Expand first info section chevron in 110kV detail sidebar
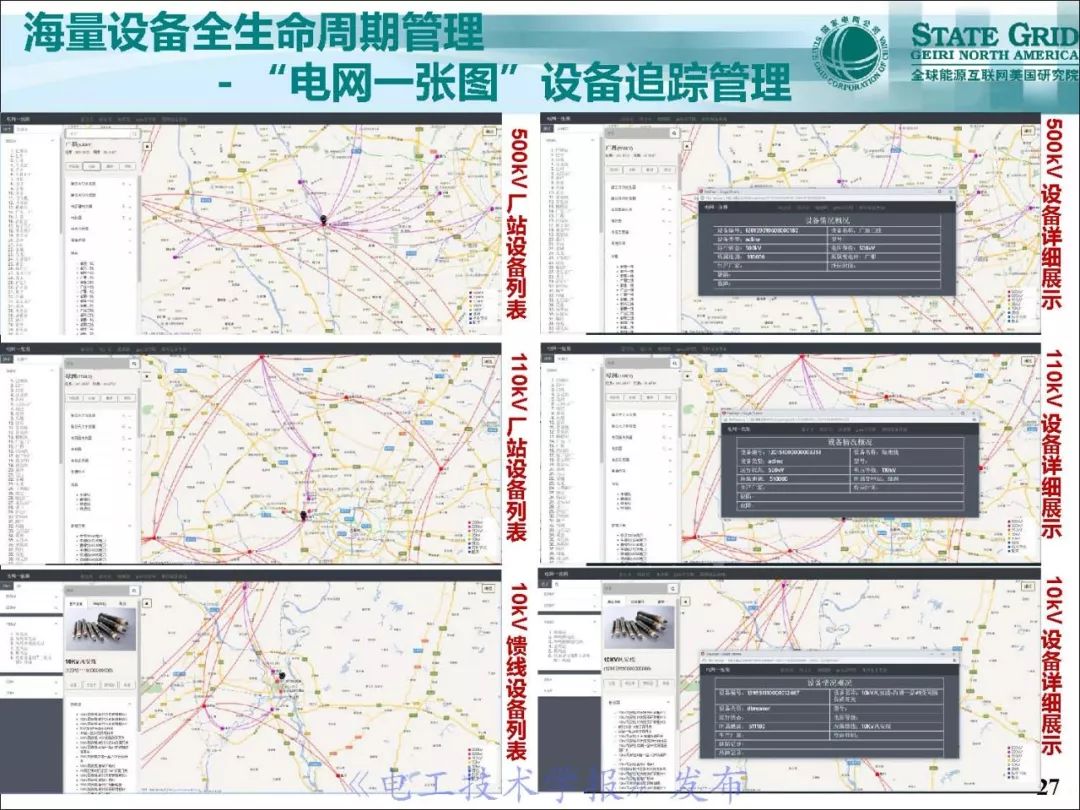1080x810 pixels. pos(669,415)
